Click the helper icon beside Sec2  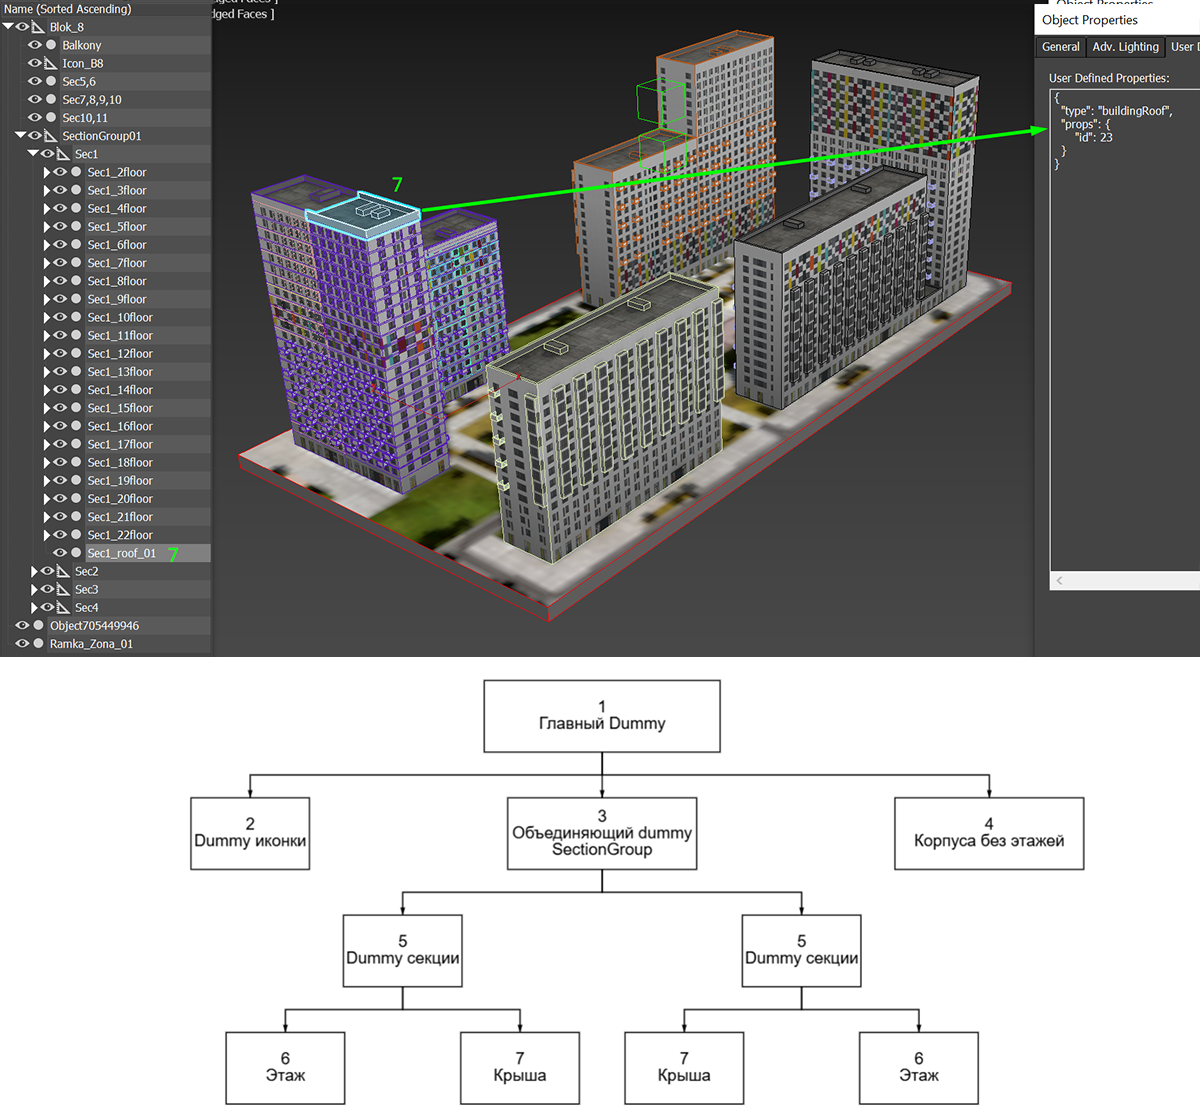tap(63, 571)
